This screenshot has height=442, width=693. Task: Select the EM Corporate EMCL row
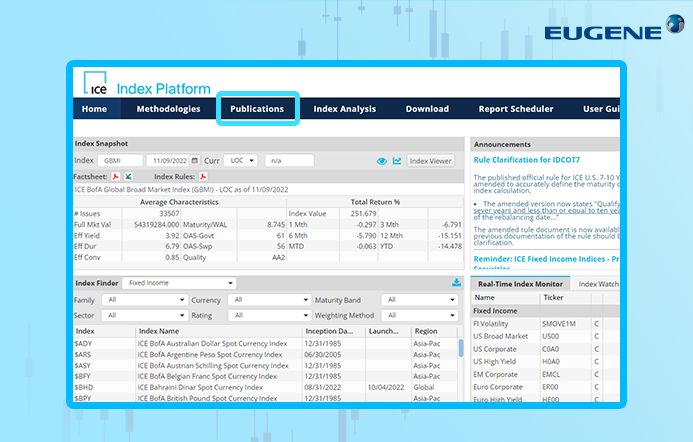[x=545, y=374]
